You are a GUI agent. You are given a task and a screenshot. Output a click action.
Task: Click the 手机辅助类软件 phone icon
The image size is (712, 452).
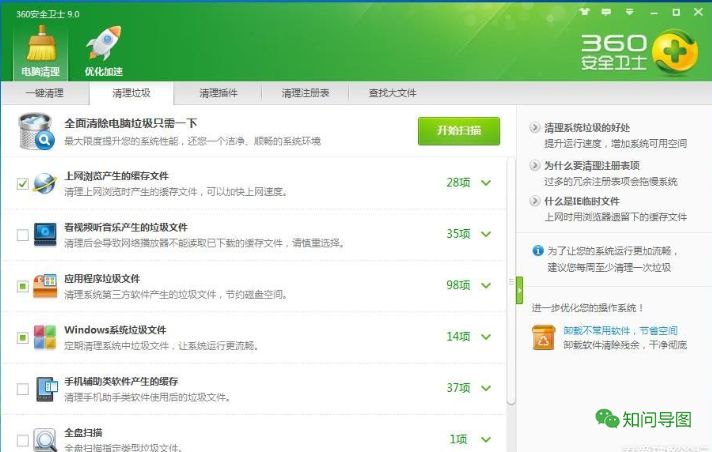click(x=47, y=389)
